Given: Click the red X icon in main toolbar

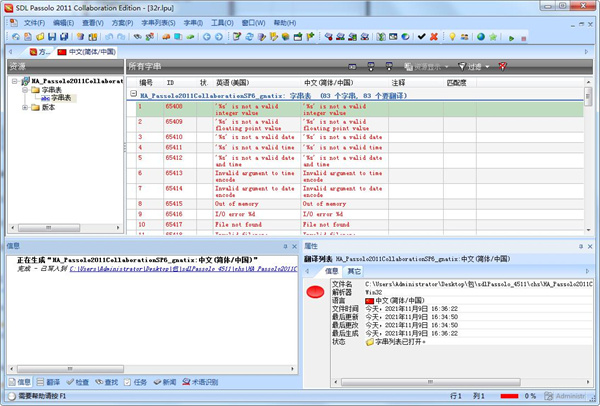Looking at the screenshot, I should click(434, 37).
